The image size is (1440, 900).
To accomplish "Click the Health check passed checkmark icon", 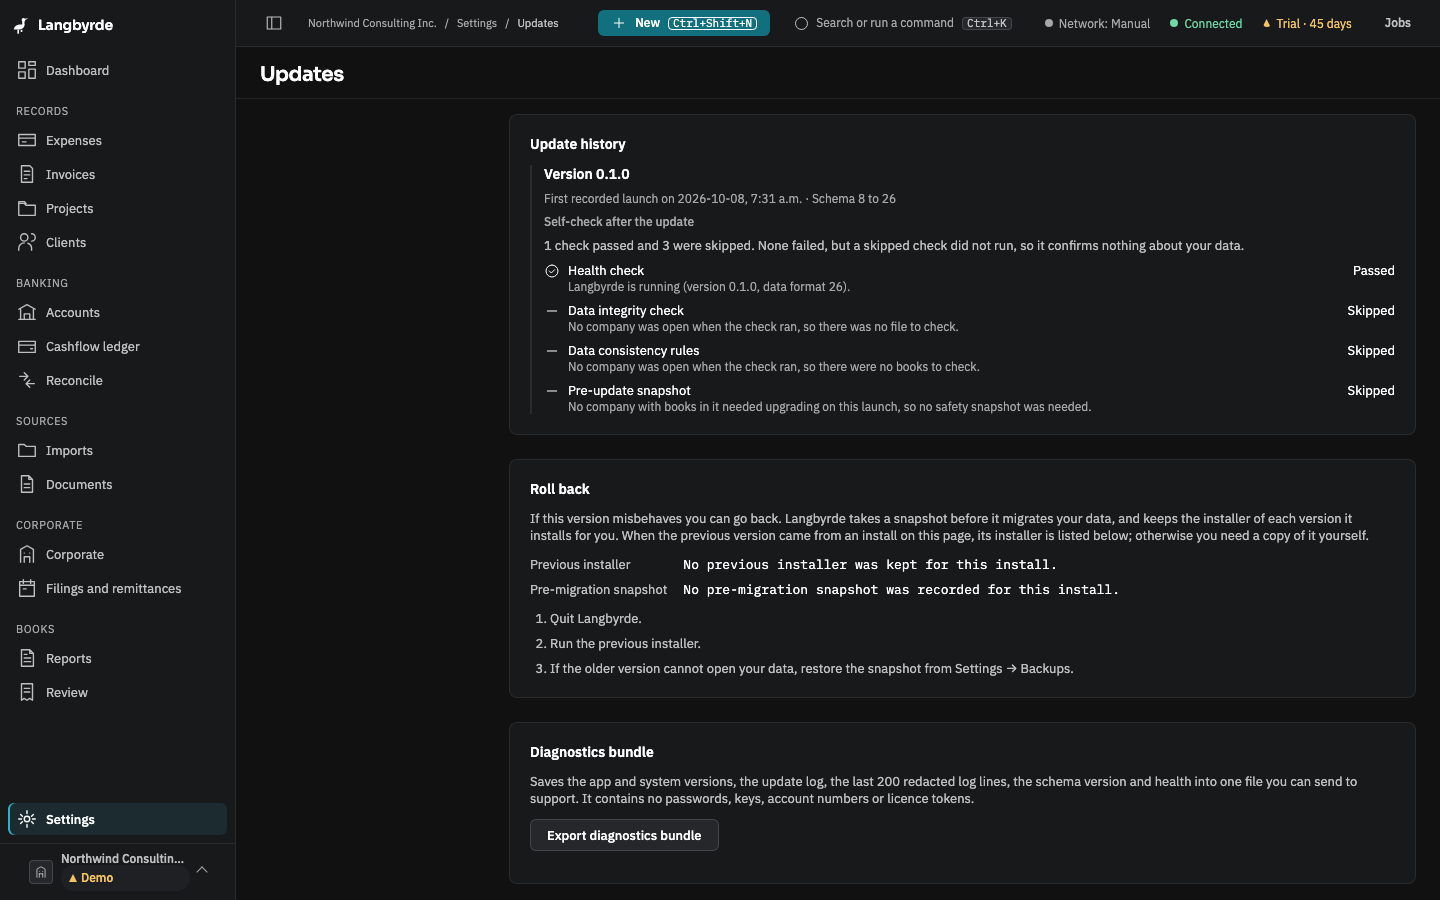I will [552, 271].
